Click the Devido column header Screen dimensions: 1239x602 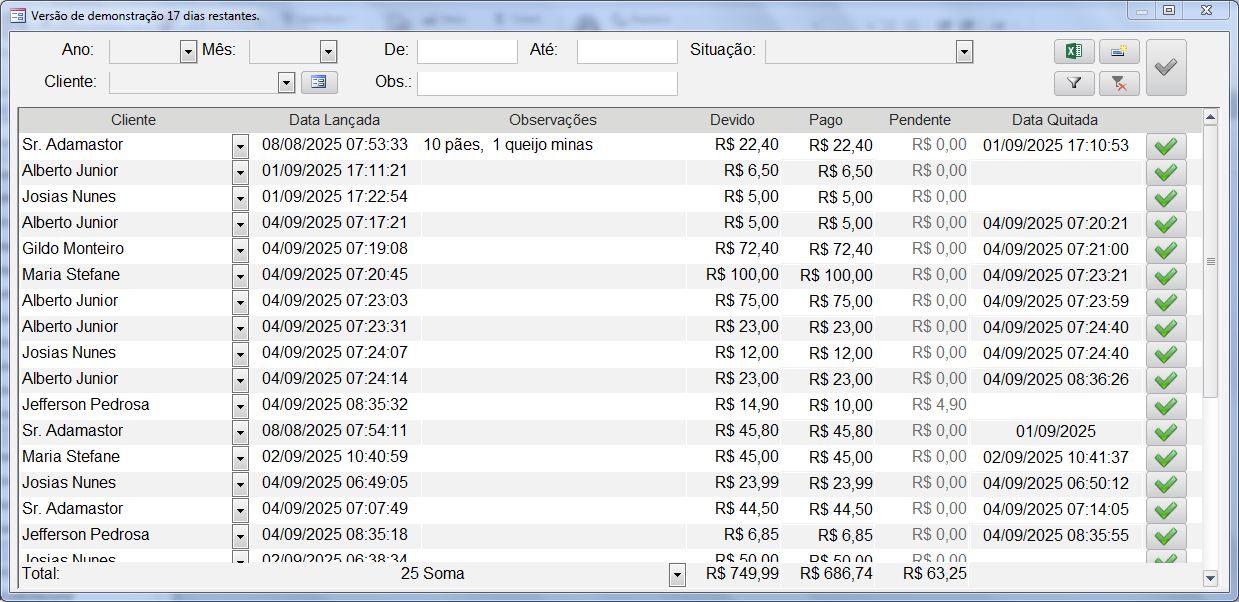pos(732,120)
